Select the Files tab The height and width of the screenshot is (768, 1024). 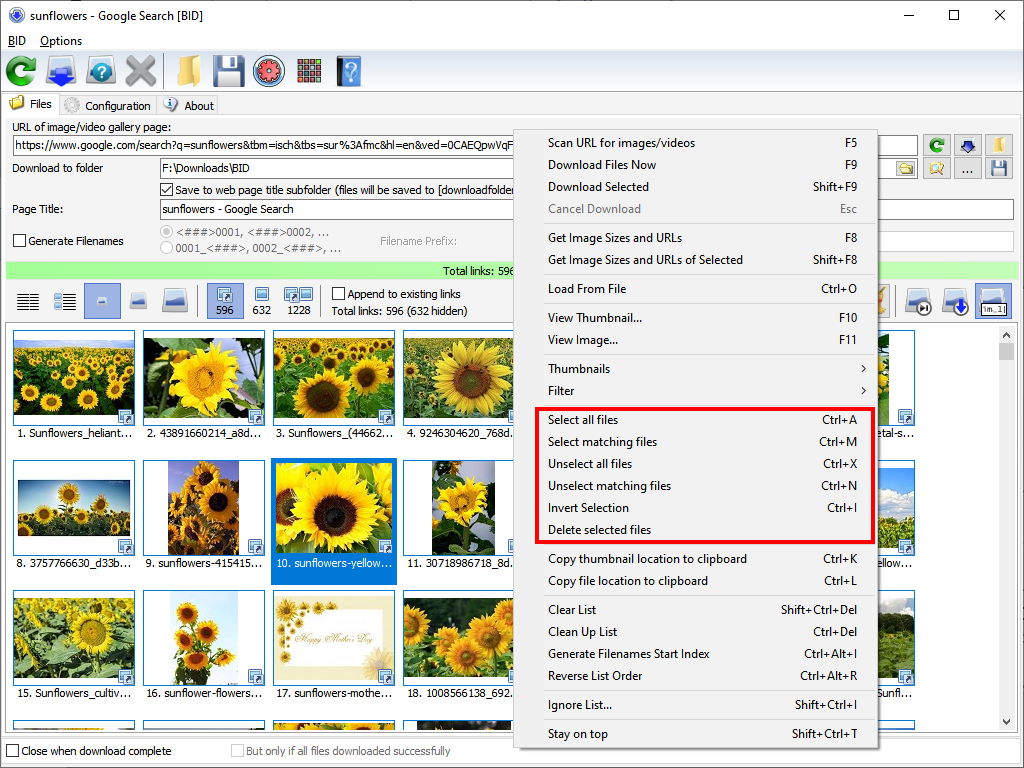coord(31,104)
